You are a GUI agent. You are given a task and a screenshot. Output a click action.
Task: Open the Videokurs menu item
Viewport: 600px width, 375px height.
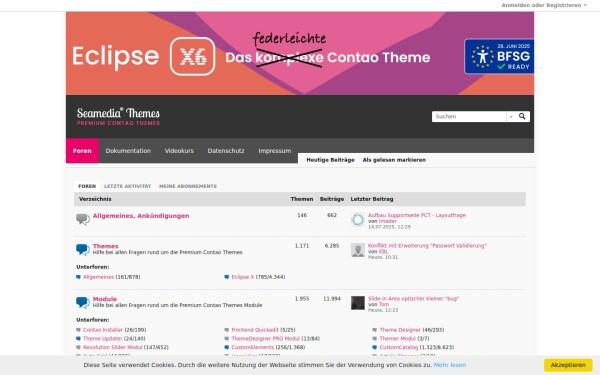pyautogui.click(x=179, y=151)
